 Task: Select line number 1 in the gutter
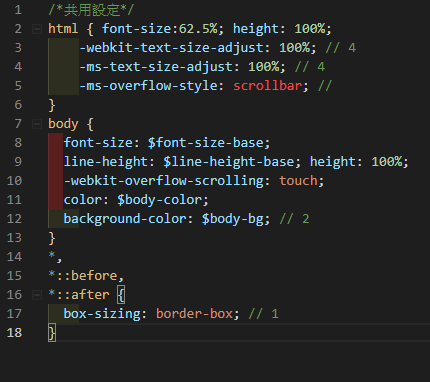click(18, 10)
